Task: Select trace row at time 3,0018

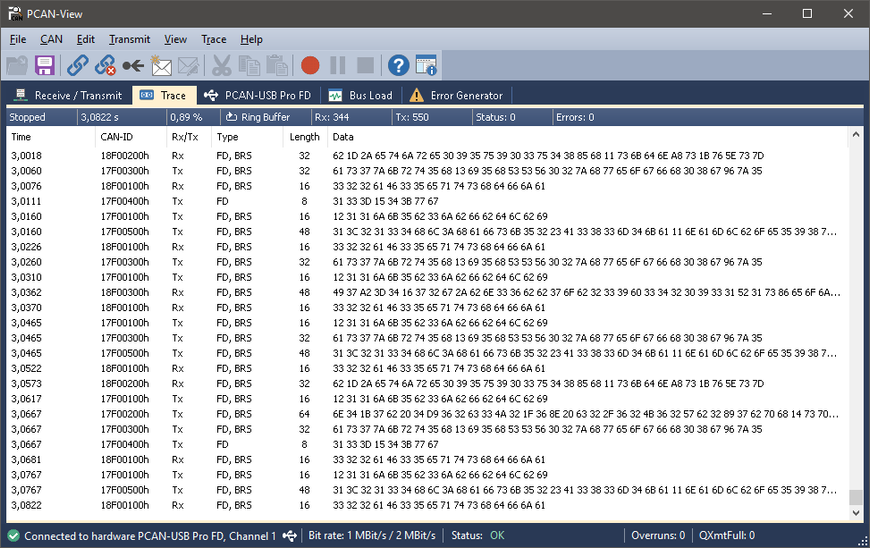Action: pyautogui.click(x=427, y=156)
